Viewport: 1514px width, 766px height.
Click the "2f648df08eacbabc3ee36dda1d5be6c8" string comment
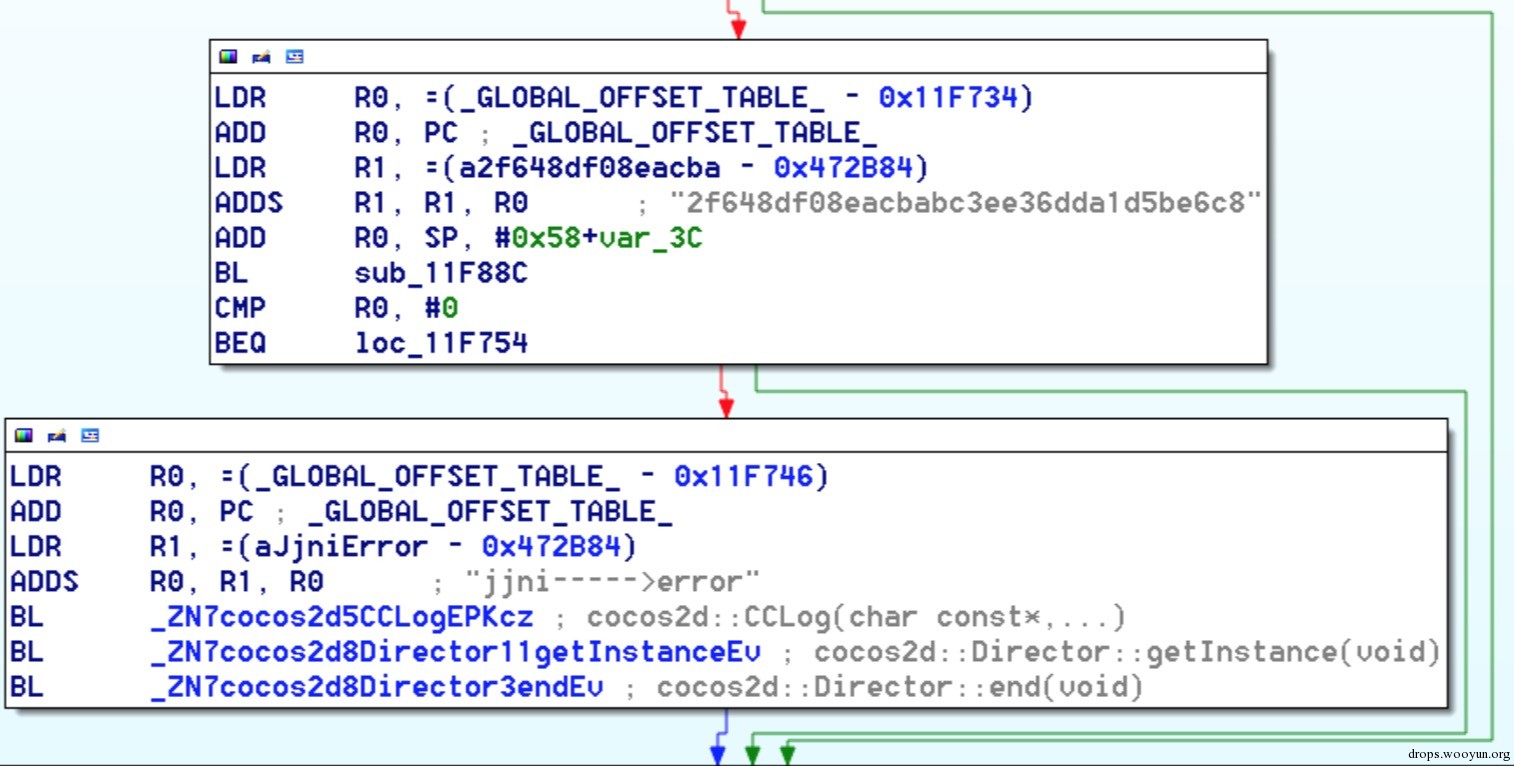(x=965, y=203)
